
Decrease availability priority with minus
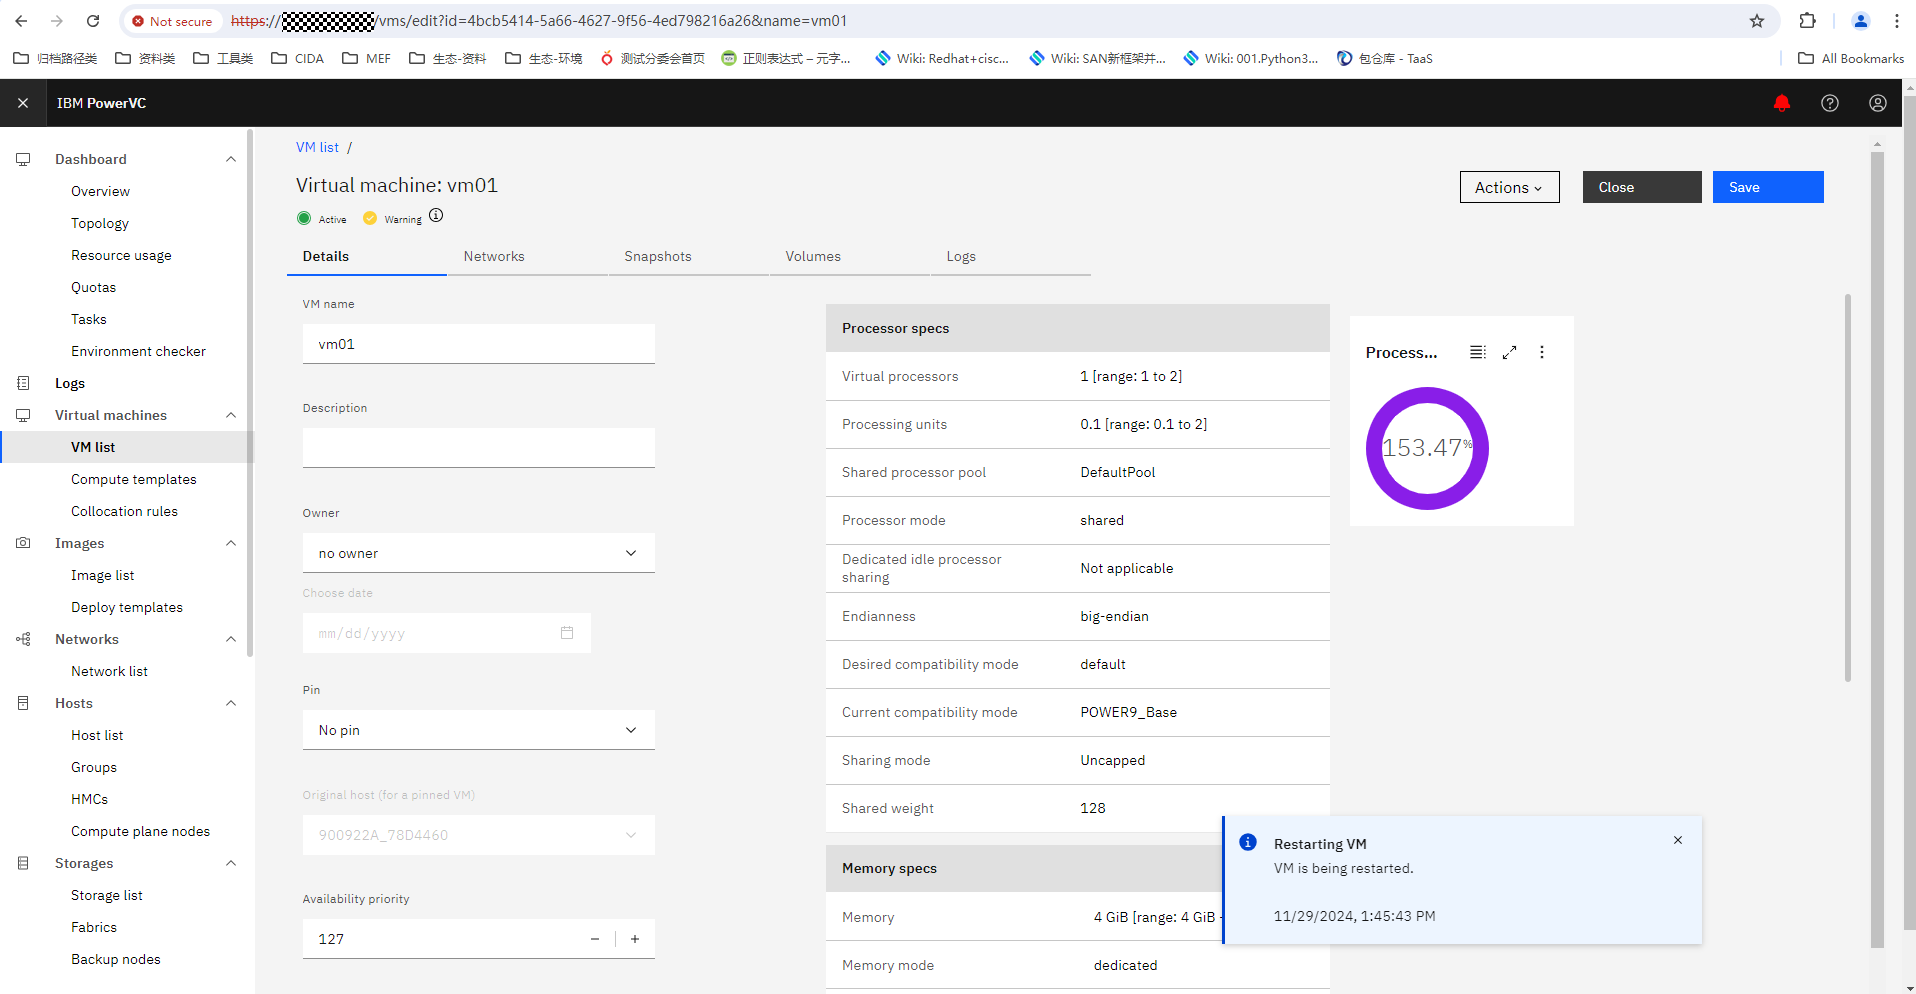pos(595,939)
